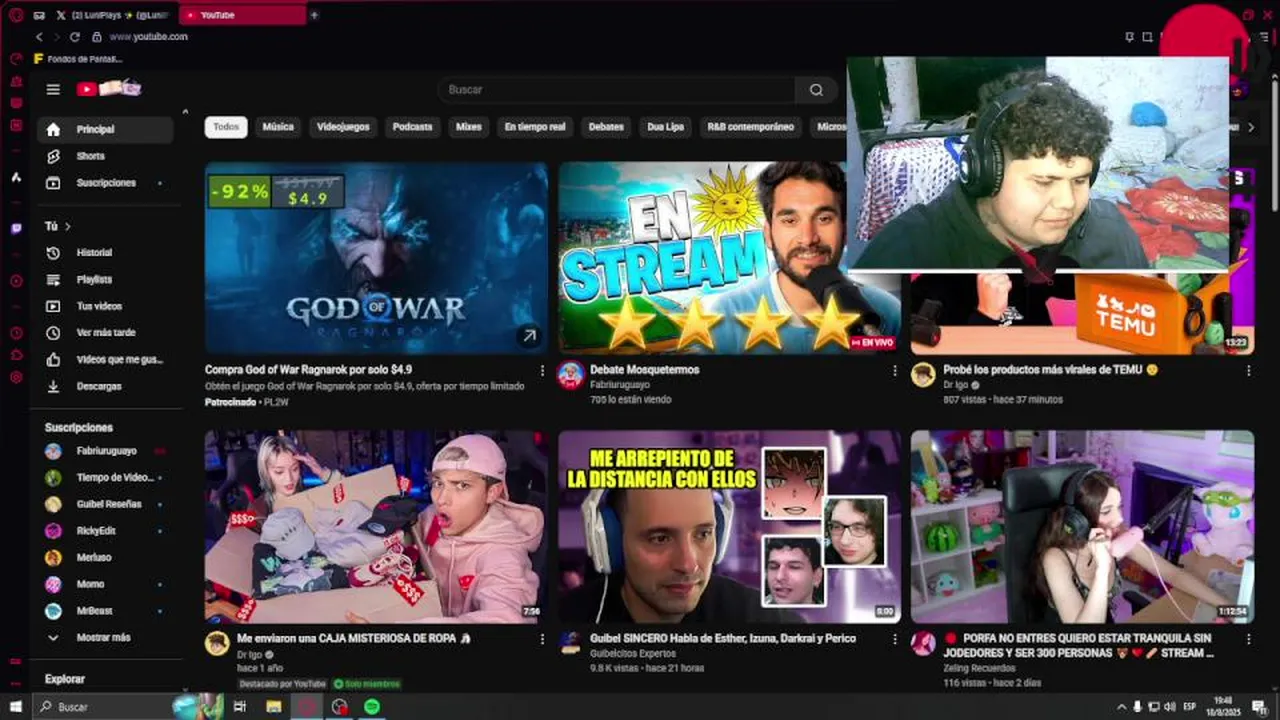Open options for God of War ad

542,370
